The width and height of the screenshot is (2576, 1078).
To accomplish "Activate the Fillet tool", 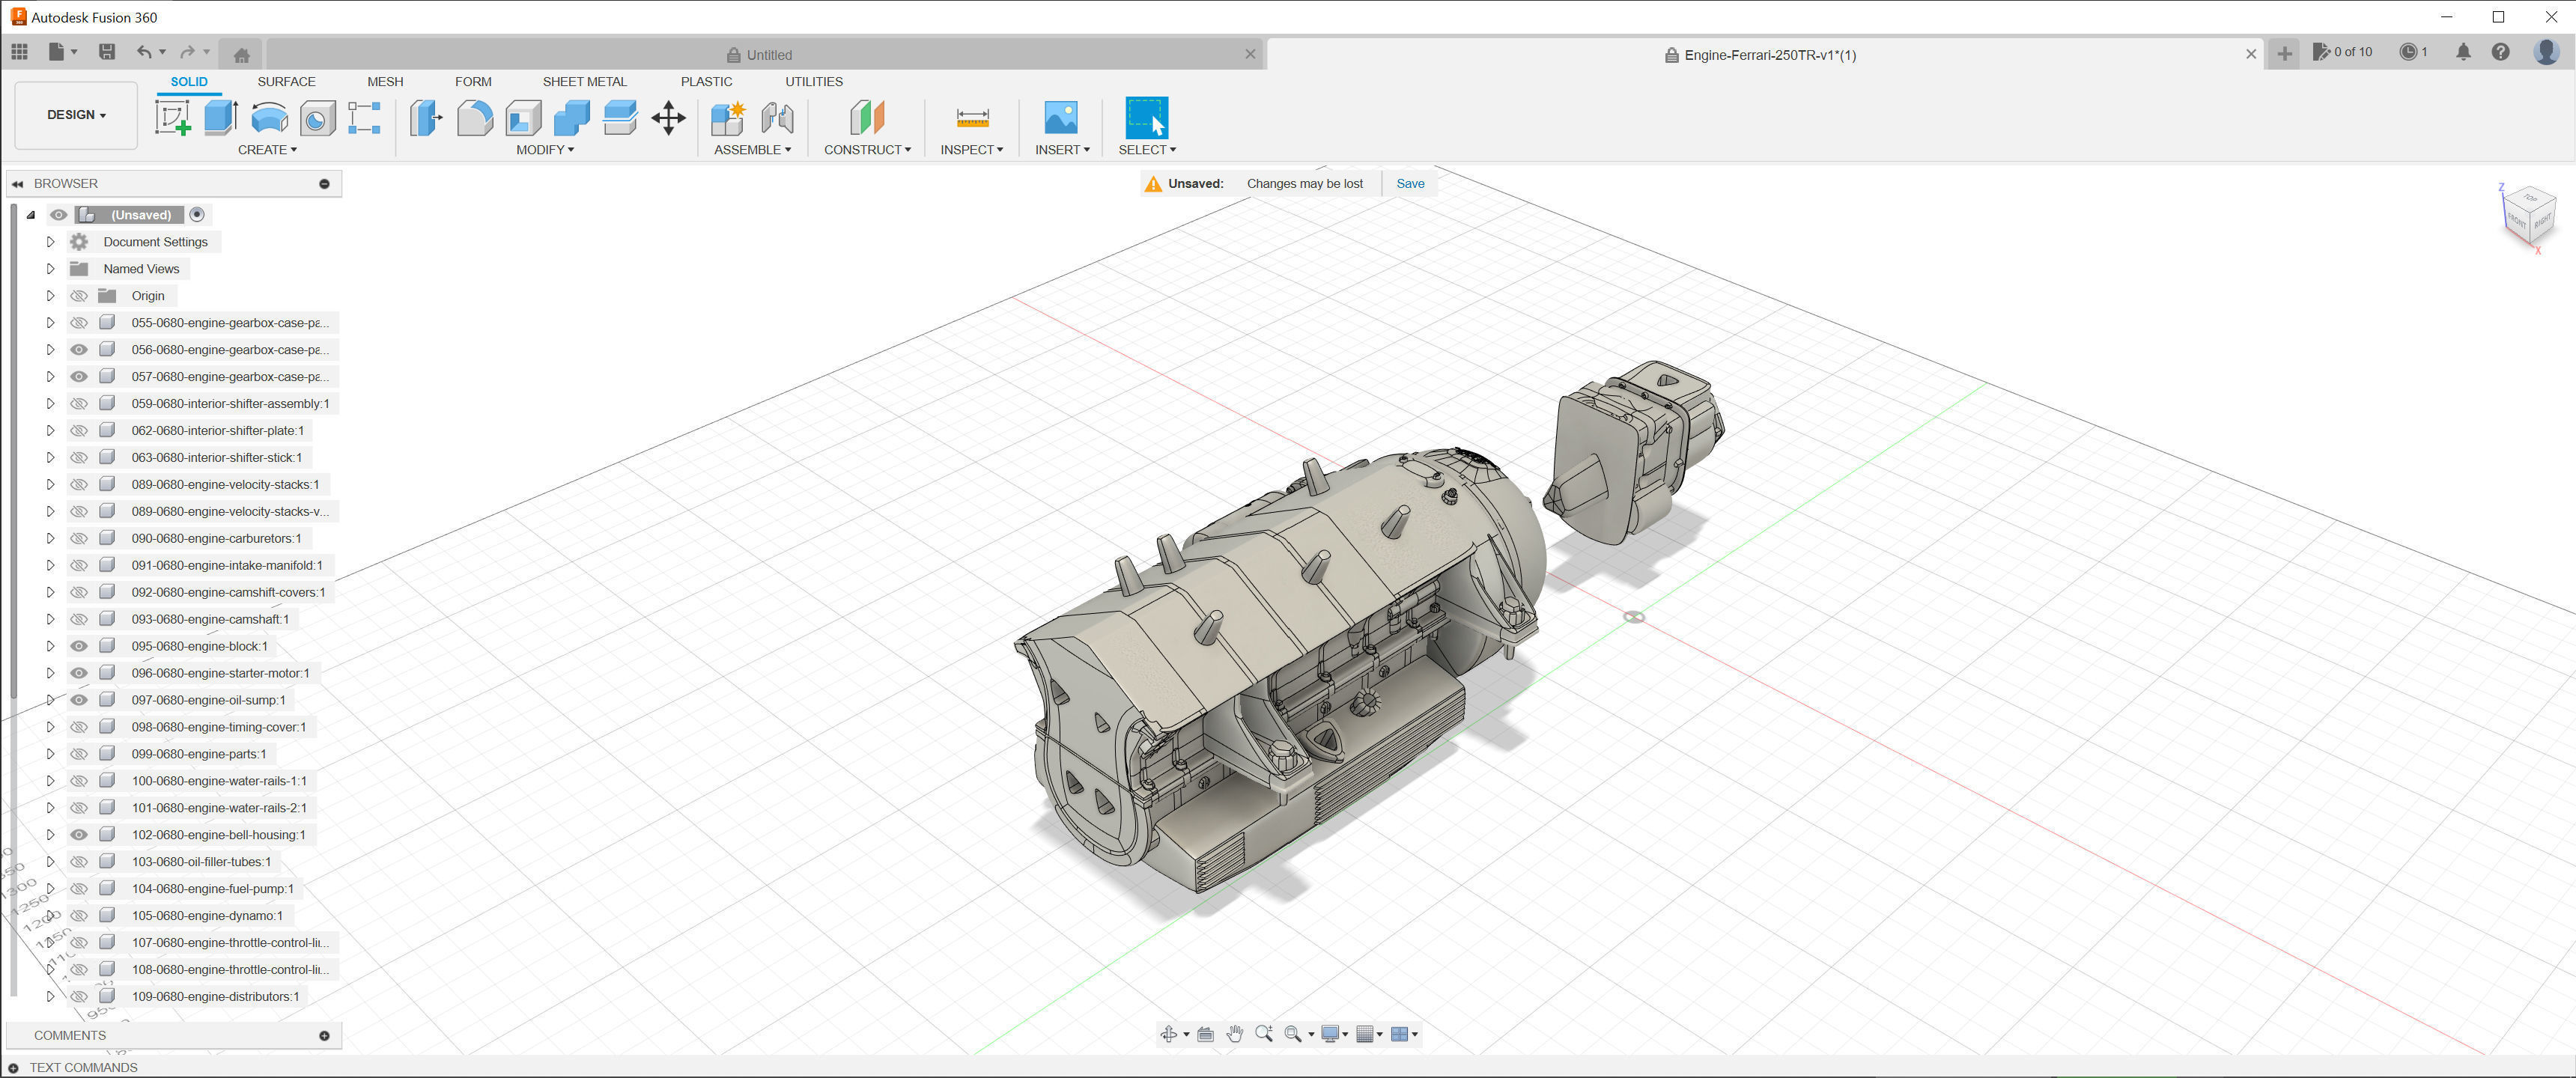I will pos(474,118).
